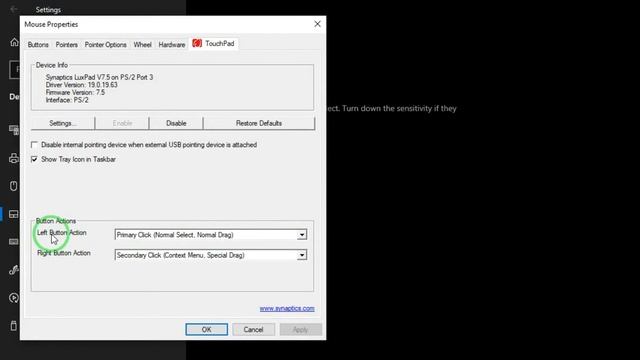Image resolution: width=640 pixels, height=360 pixels.
Task: Click the Right Button Action label
Action: [64, 253]
